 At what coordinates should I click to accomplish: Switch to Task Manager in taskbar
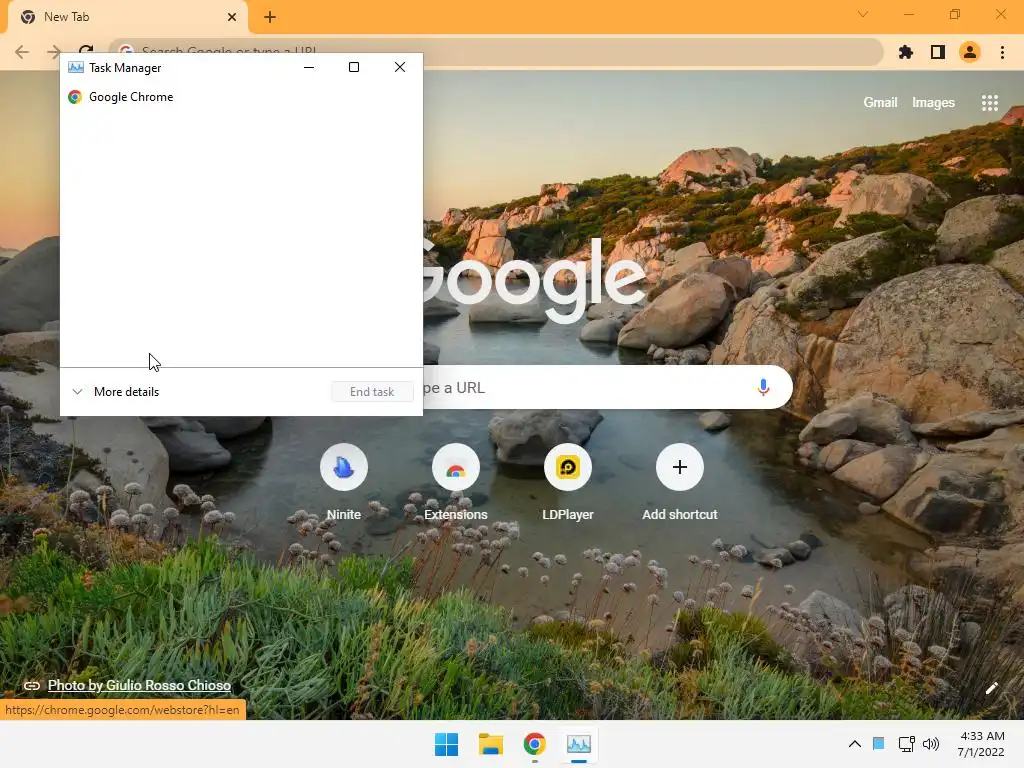click(579, 744)
